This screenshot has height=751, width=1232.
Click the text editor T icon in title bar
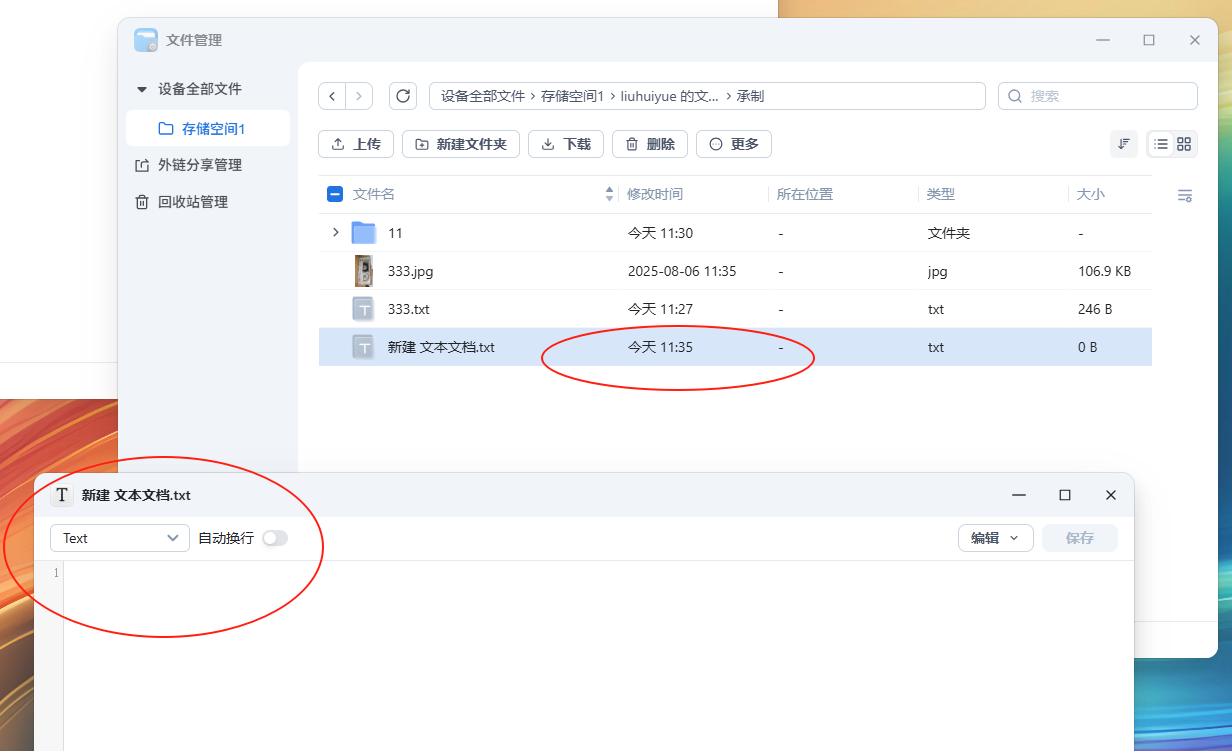(62, 495)
